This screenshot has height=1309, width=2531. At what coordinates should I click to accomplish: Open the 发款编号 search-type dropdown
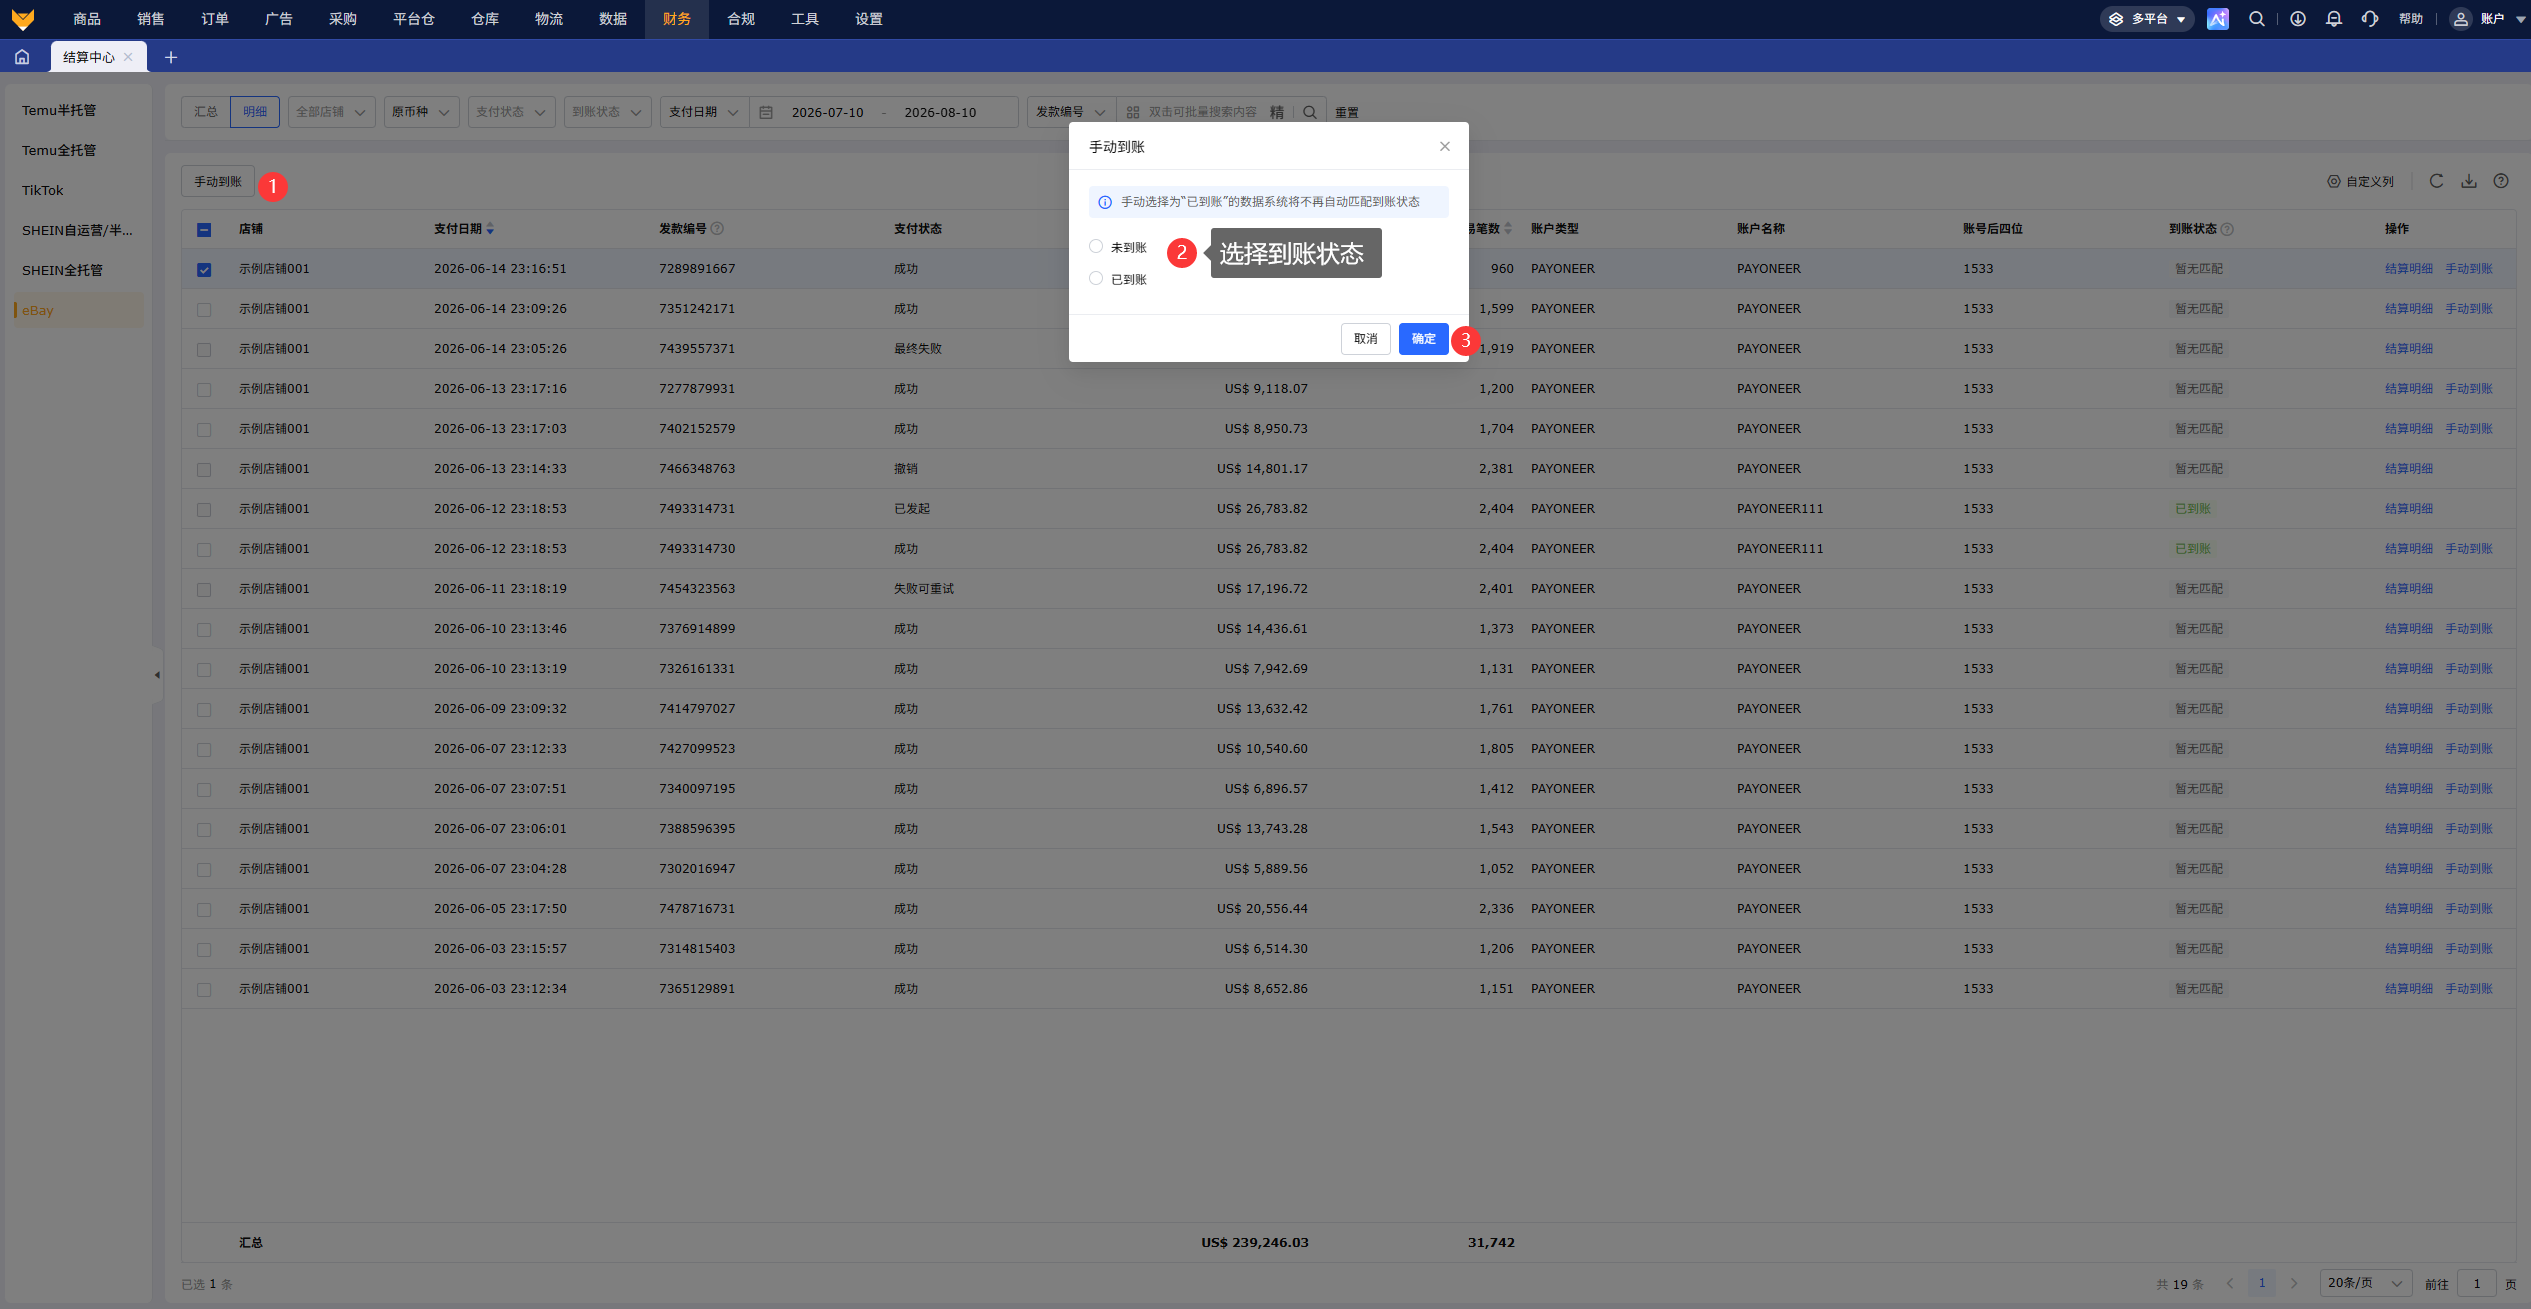pyautogui.click(x=1071, y=112)
